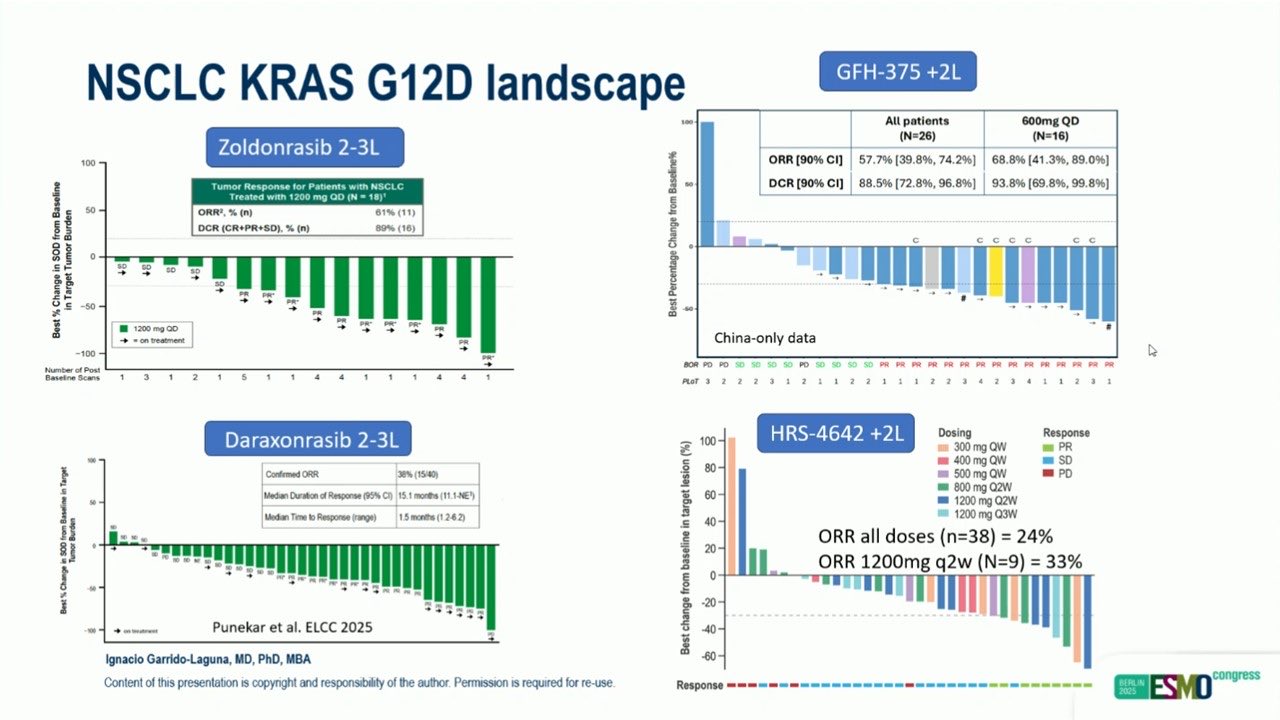Click the 300 mg QW dosing swatch
Viewport: 1280px width, 720px height.
(943, 448)
